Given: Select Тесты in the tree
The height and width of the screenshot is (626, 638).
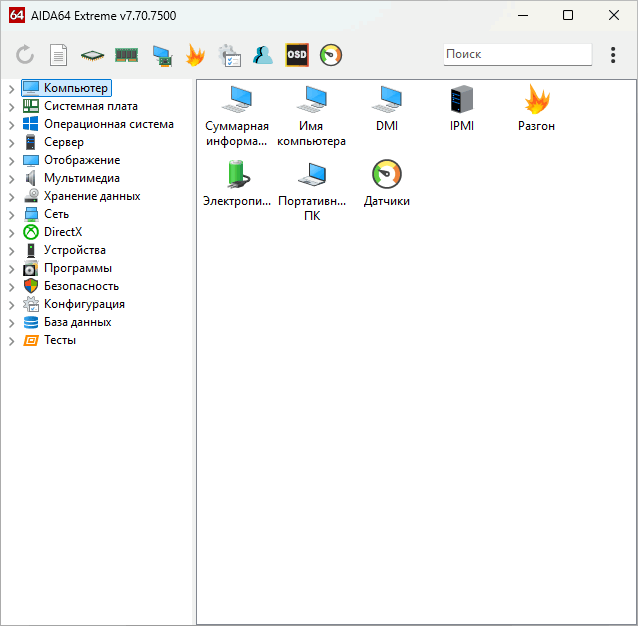Looking at the screenshot, I should click(x=50, y=340).
